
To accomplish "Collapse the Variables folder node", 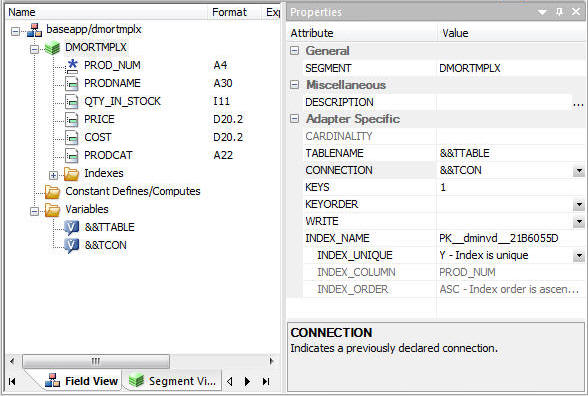I will [x=34, y=212].
